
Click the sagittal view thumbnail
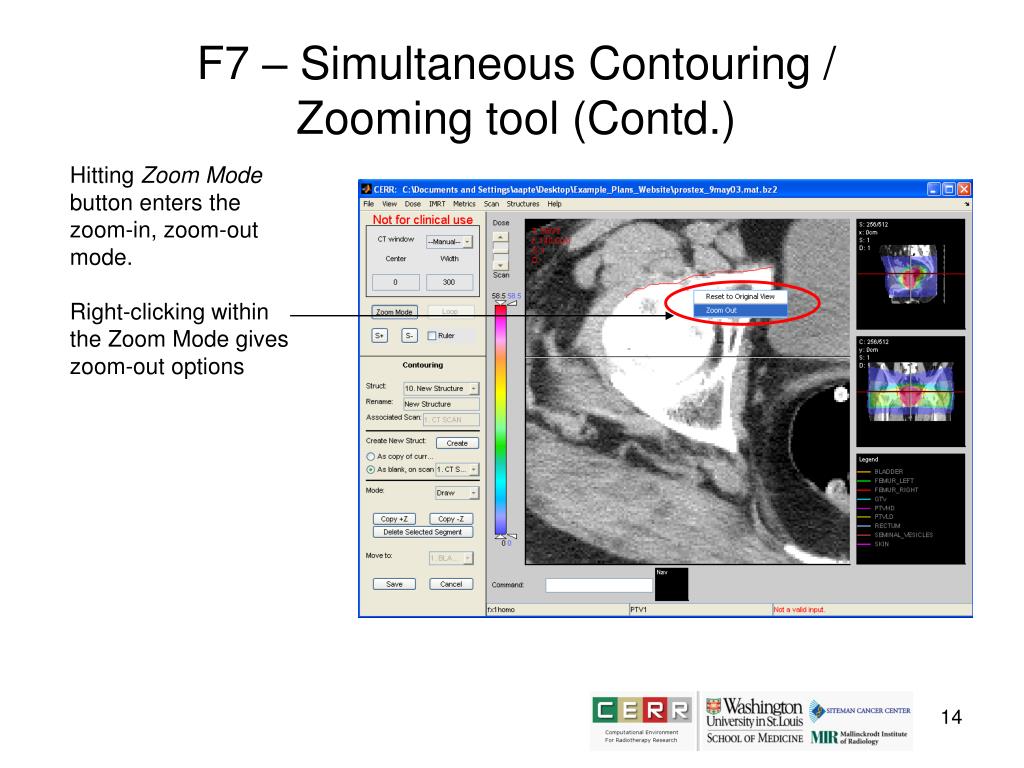point(910,274)
